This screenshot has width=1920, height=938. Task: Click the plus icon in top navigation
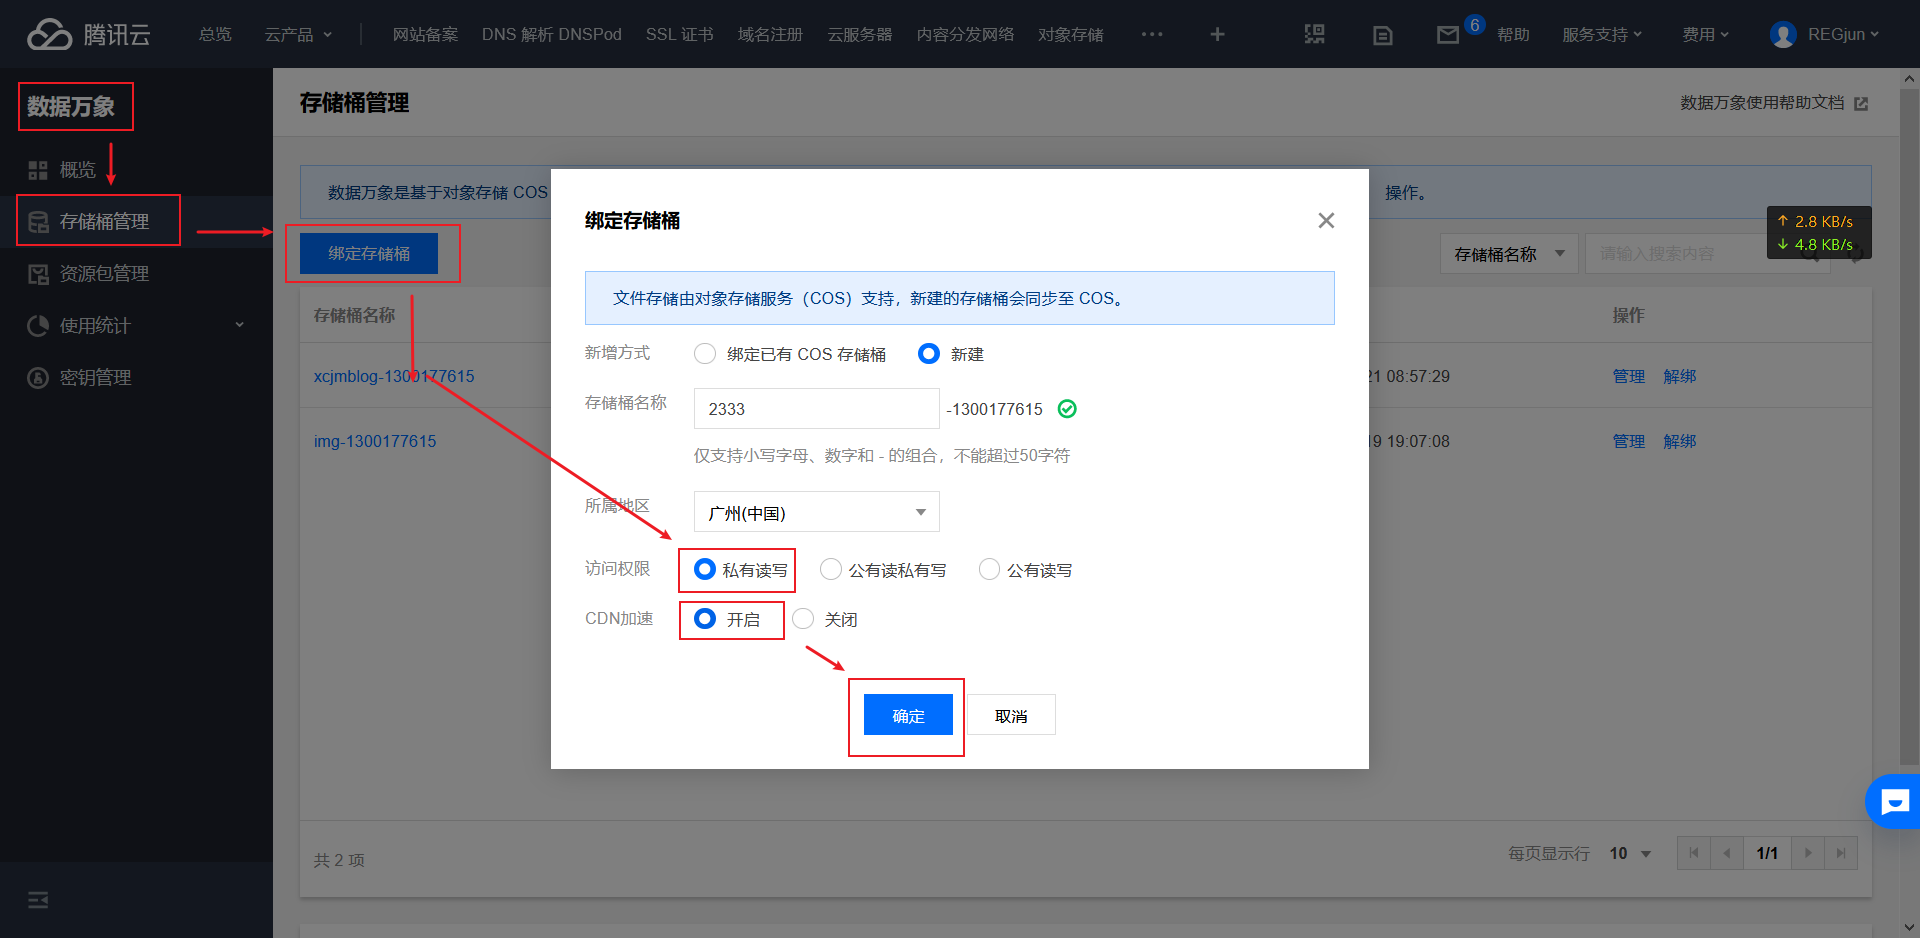(x=1217, y=34)
